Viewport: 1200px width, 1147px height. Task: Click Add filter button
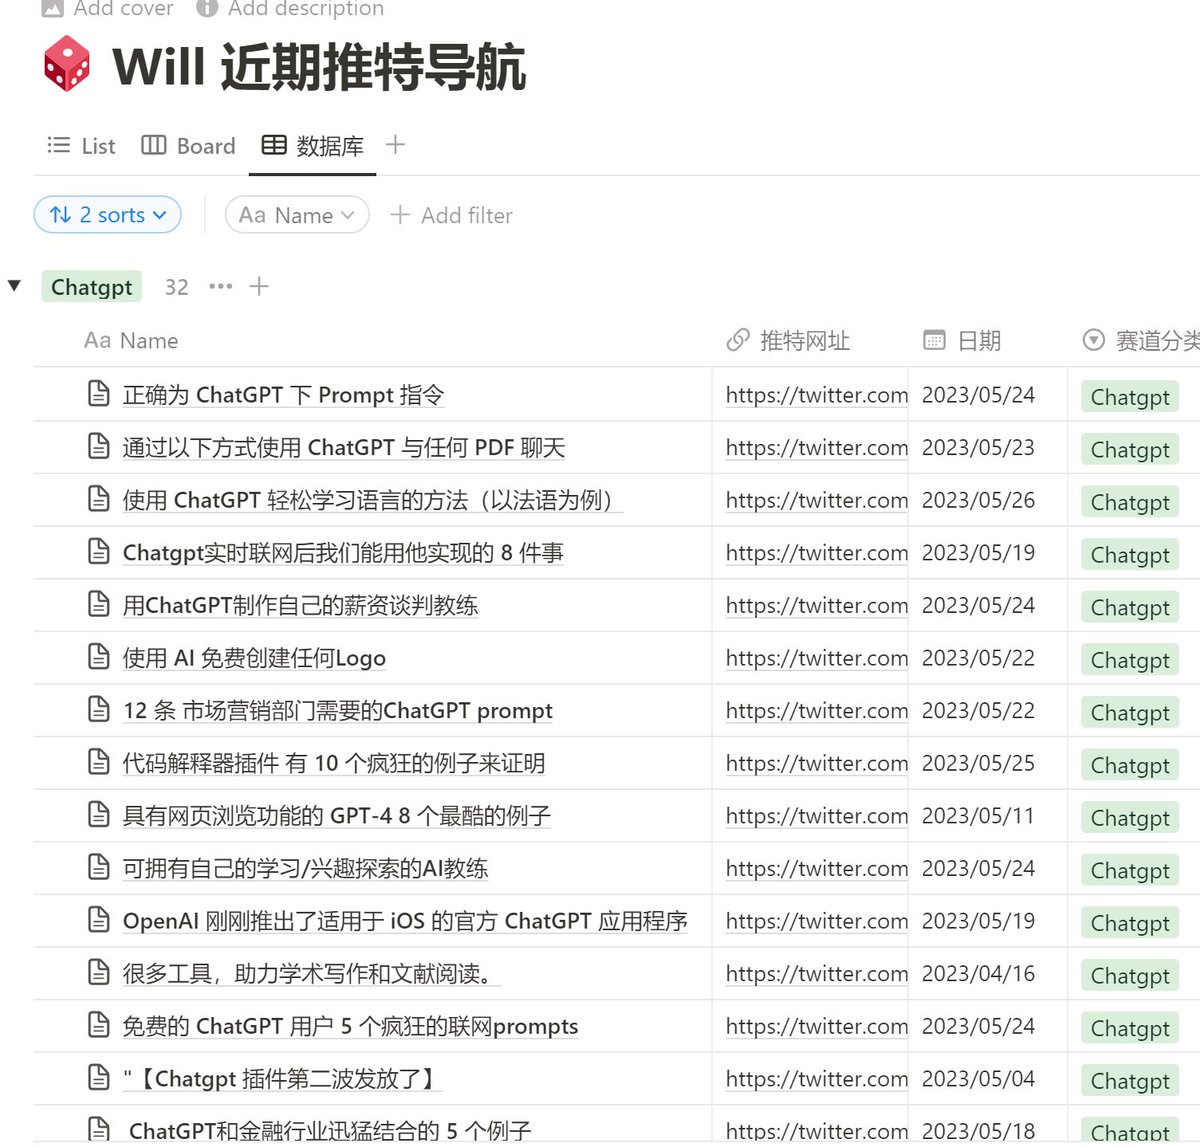coord(451,215)
